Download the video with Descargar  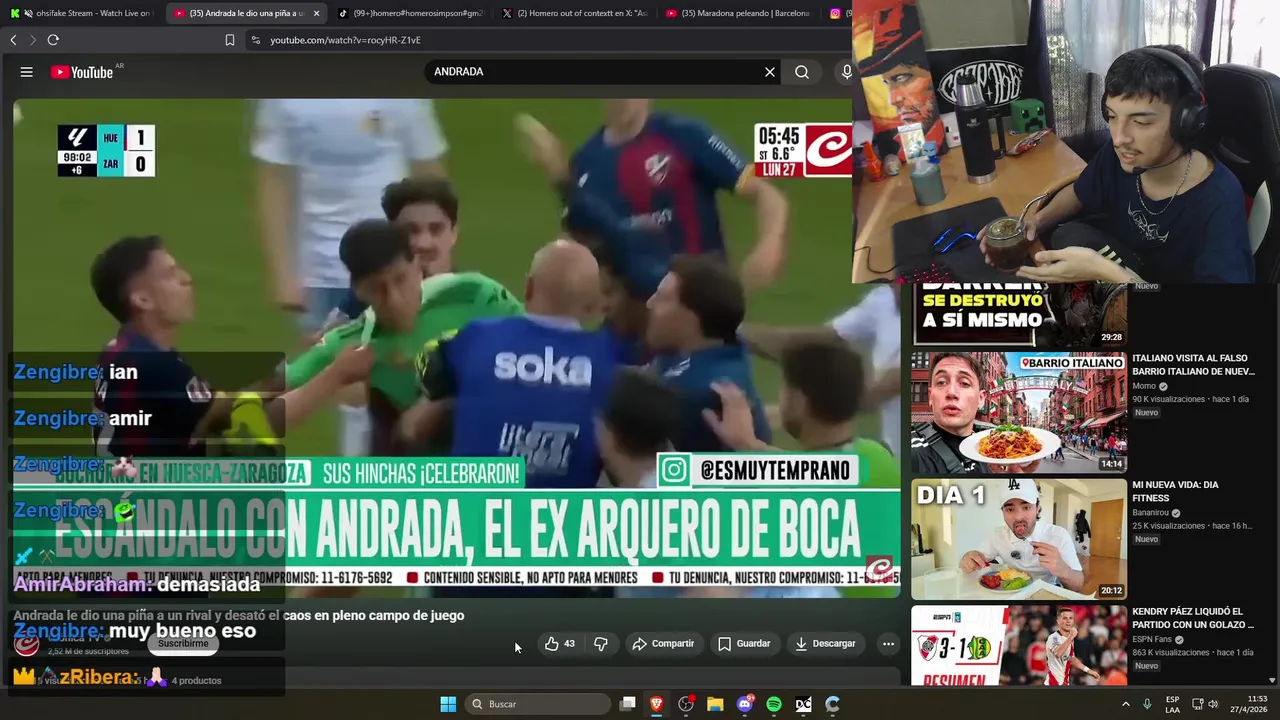825,644
